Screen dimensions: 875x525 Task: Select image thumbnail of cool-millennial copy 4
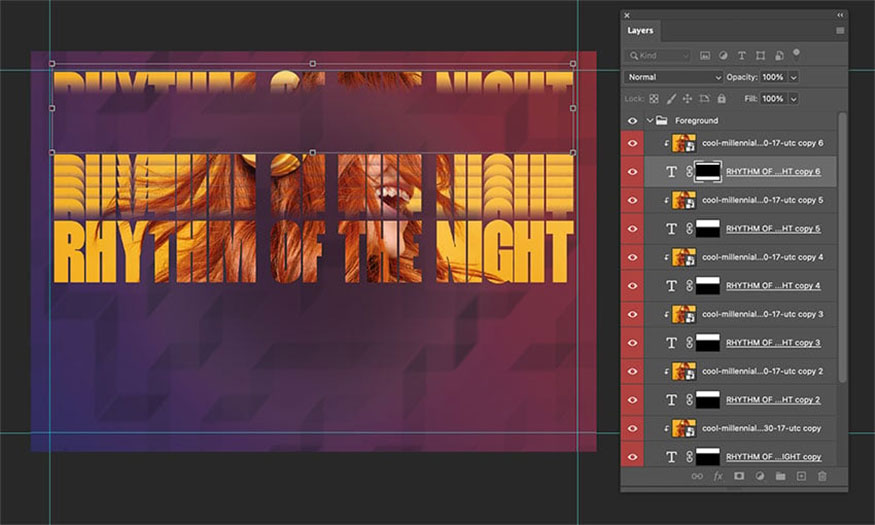[x=684, y=257]
